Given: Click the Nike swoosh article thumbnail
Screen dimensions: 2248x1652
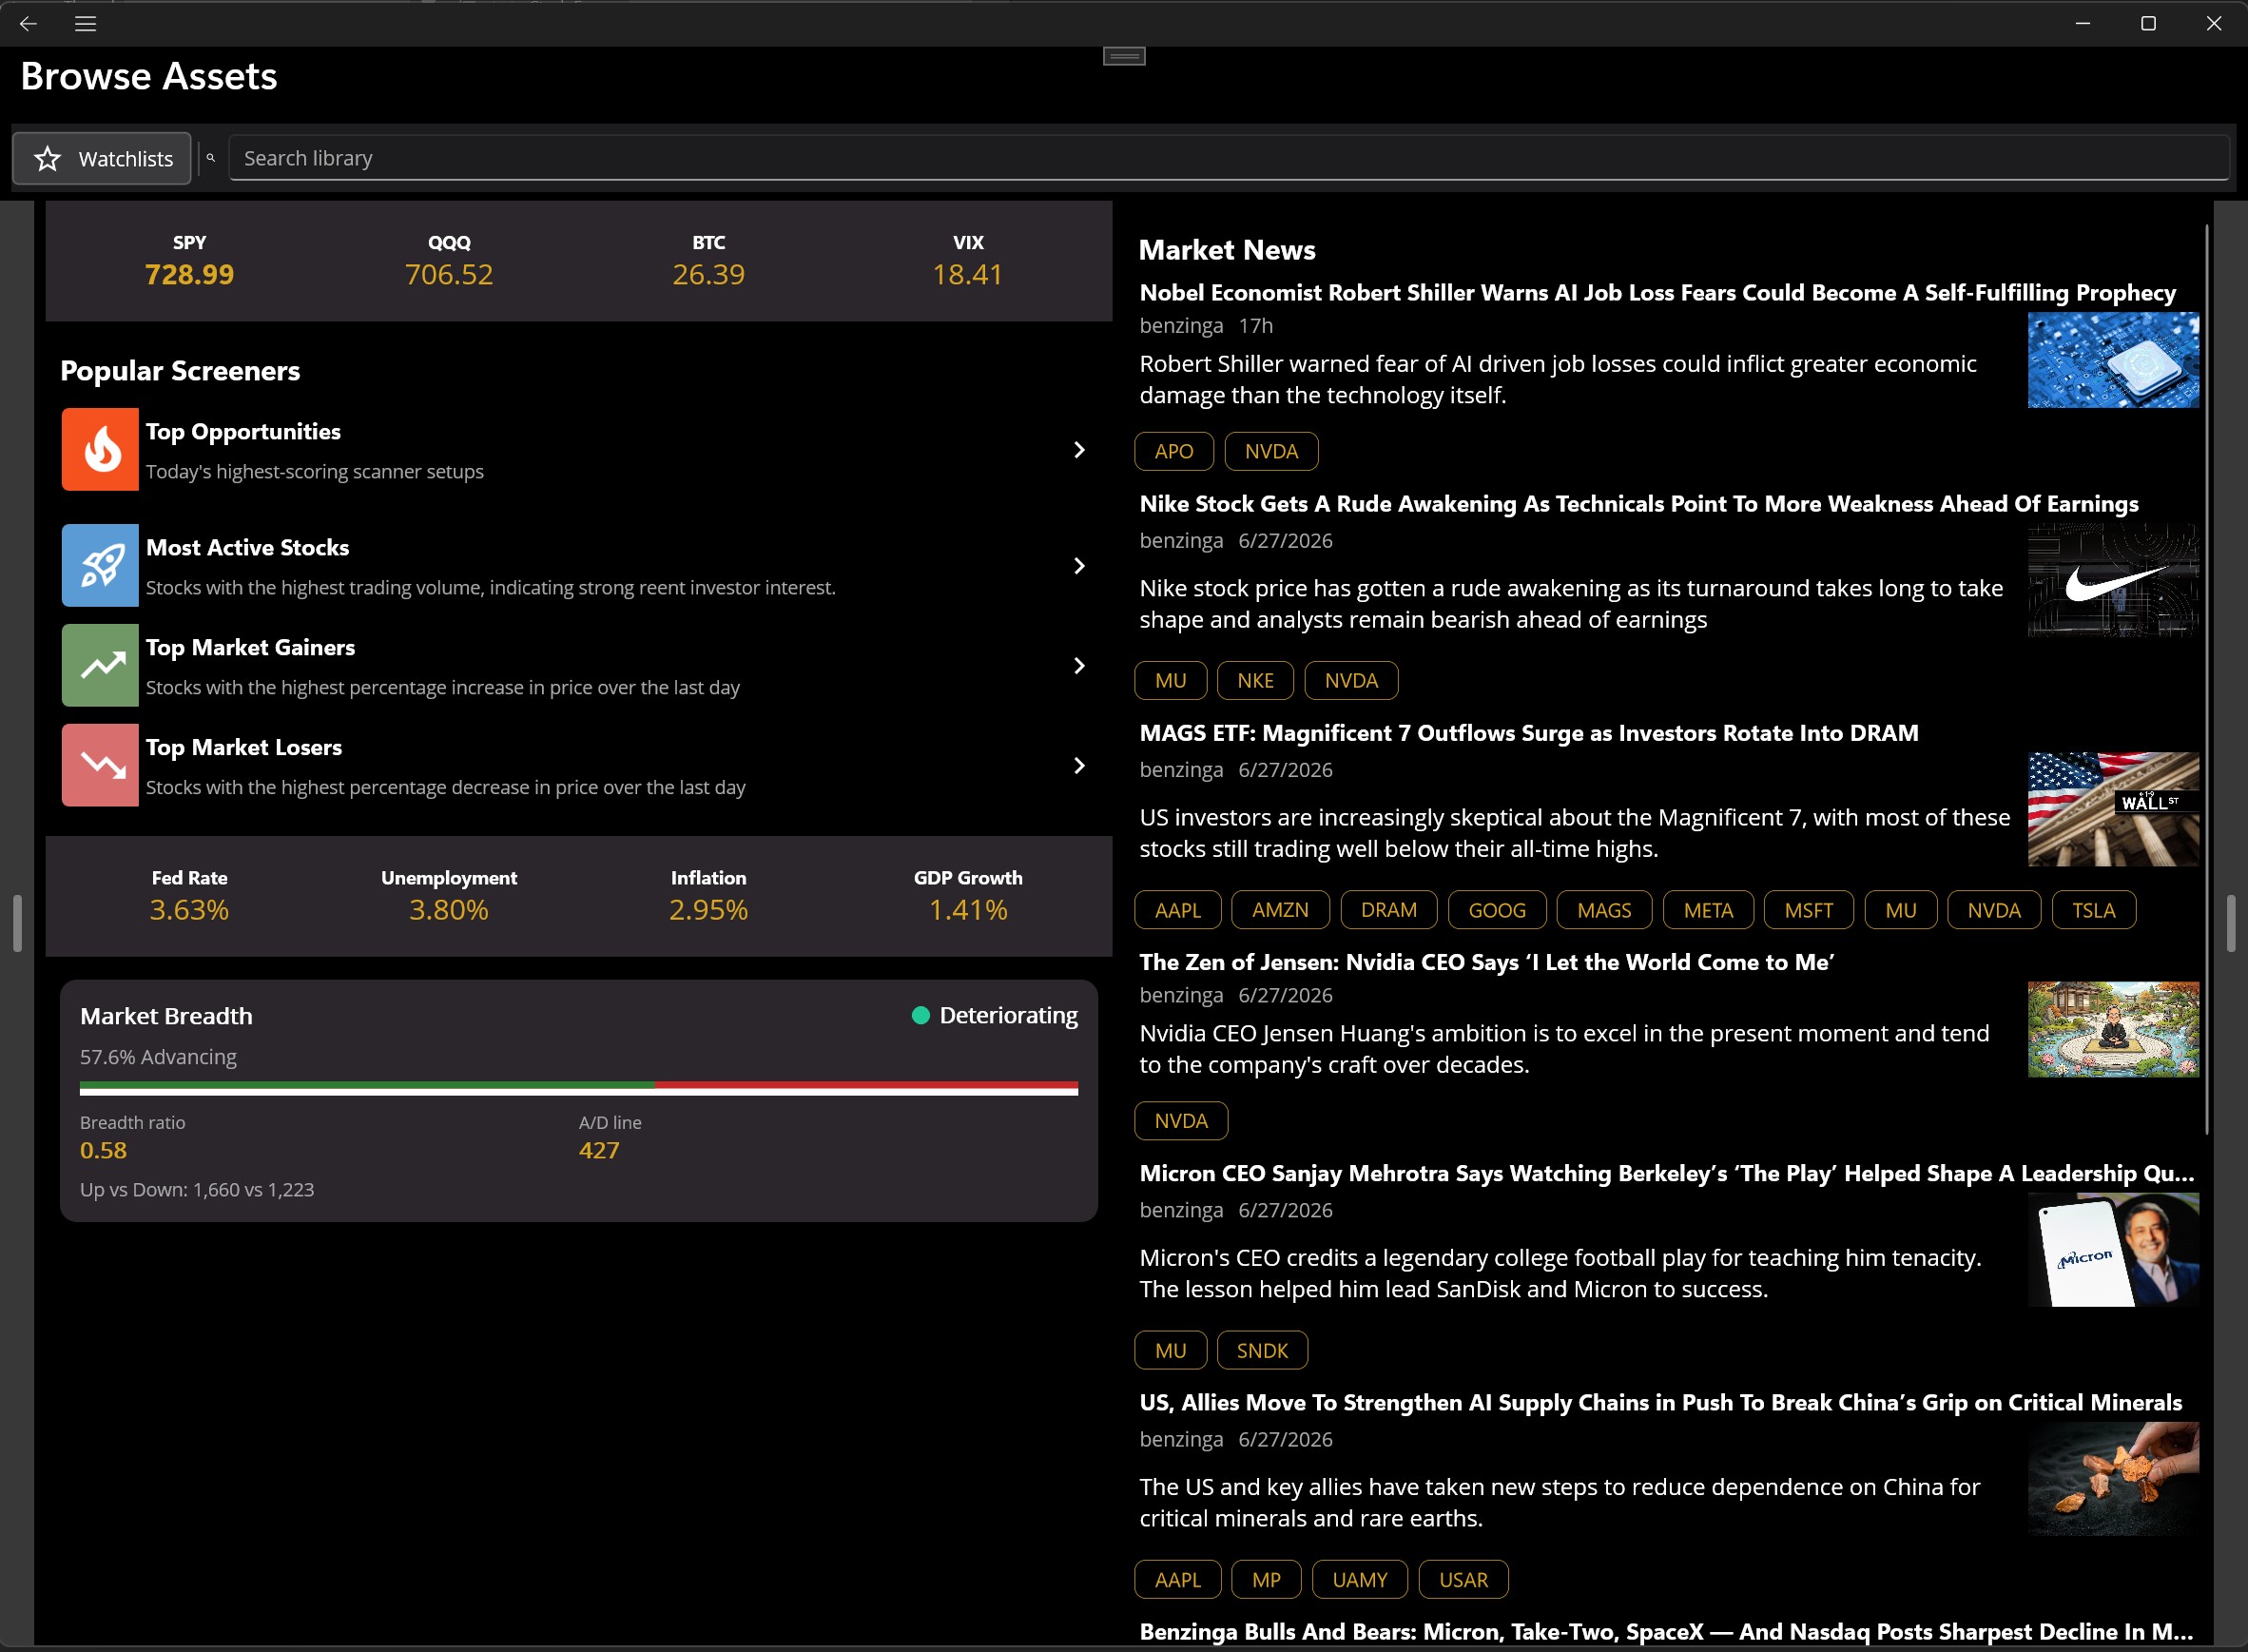Looking at the screenshot, I should [2113, 580].
